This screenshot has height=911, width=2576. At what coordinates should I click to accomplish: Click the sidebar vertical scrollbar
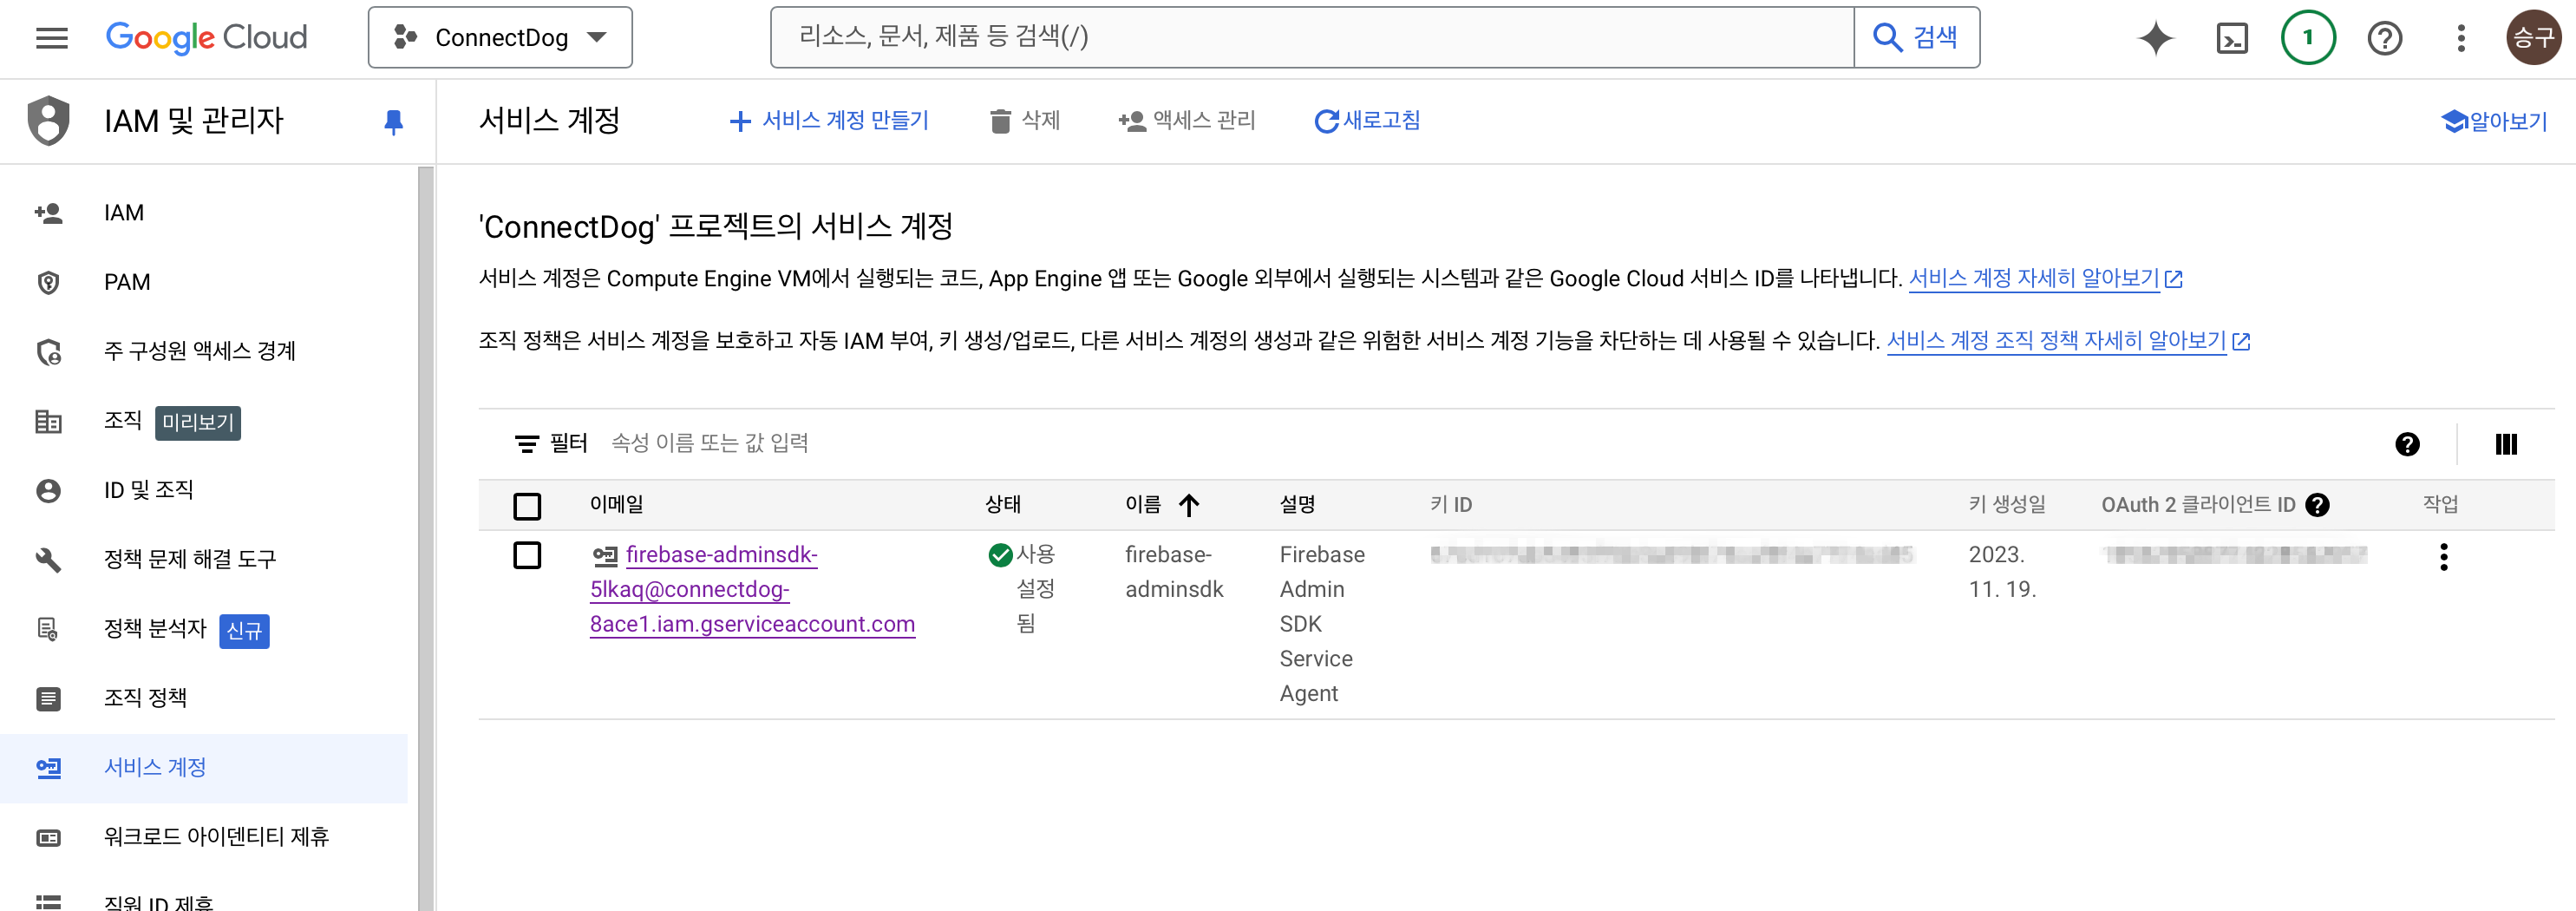426,540
